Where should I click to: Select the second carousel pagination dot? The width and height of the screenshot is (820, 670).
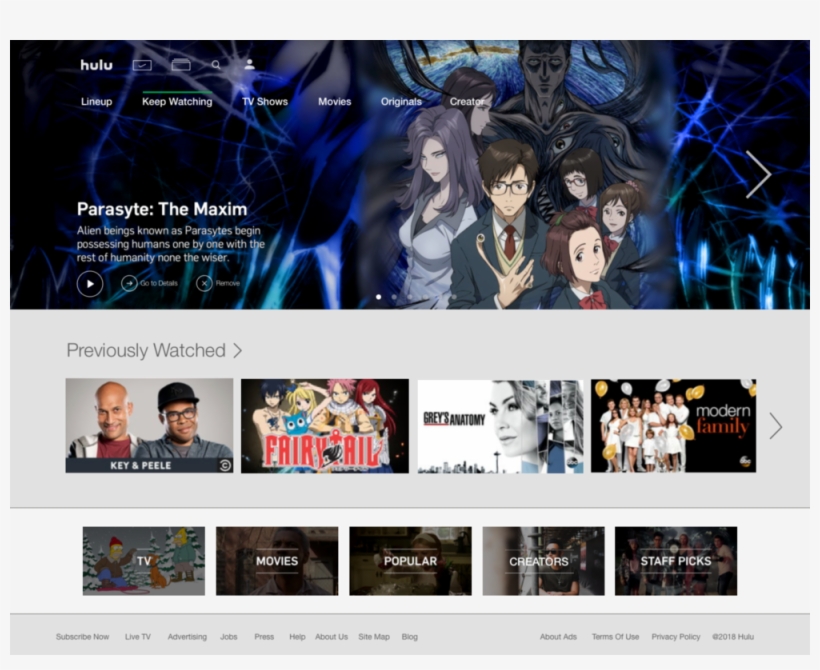tap(394, 296)
